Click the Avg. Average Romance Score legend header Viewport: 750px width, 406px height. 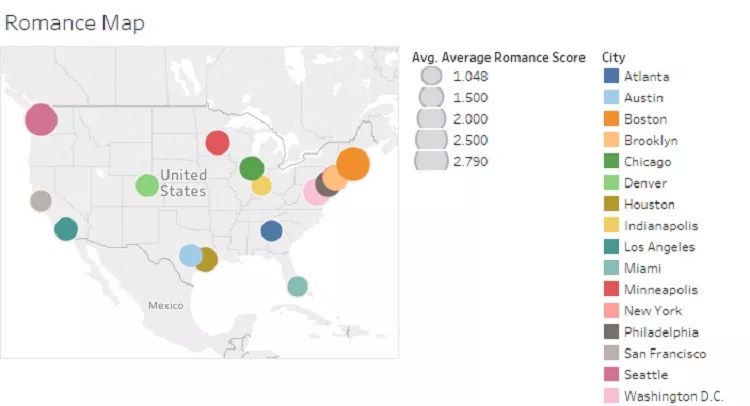pos(498,58)
